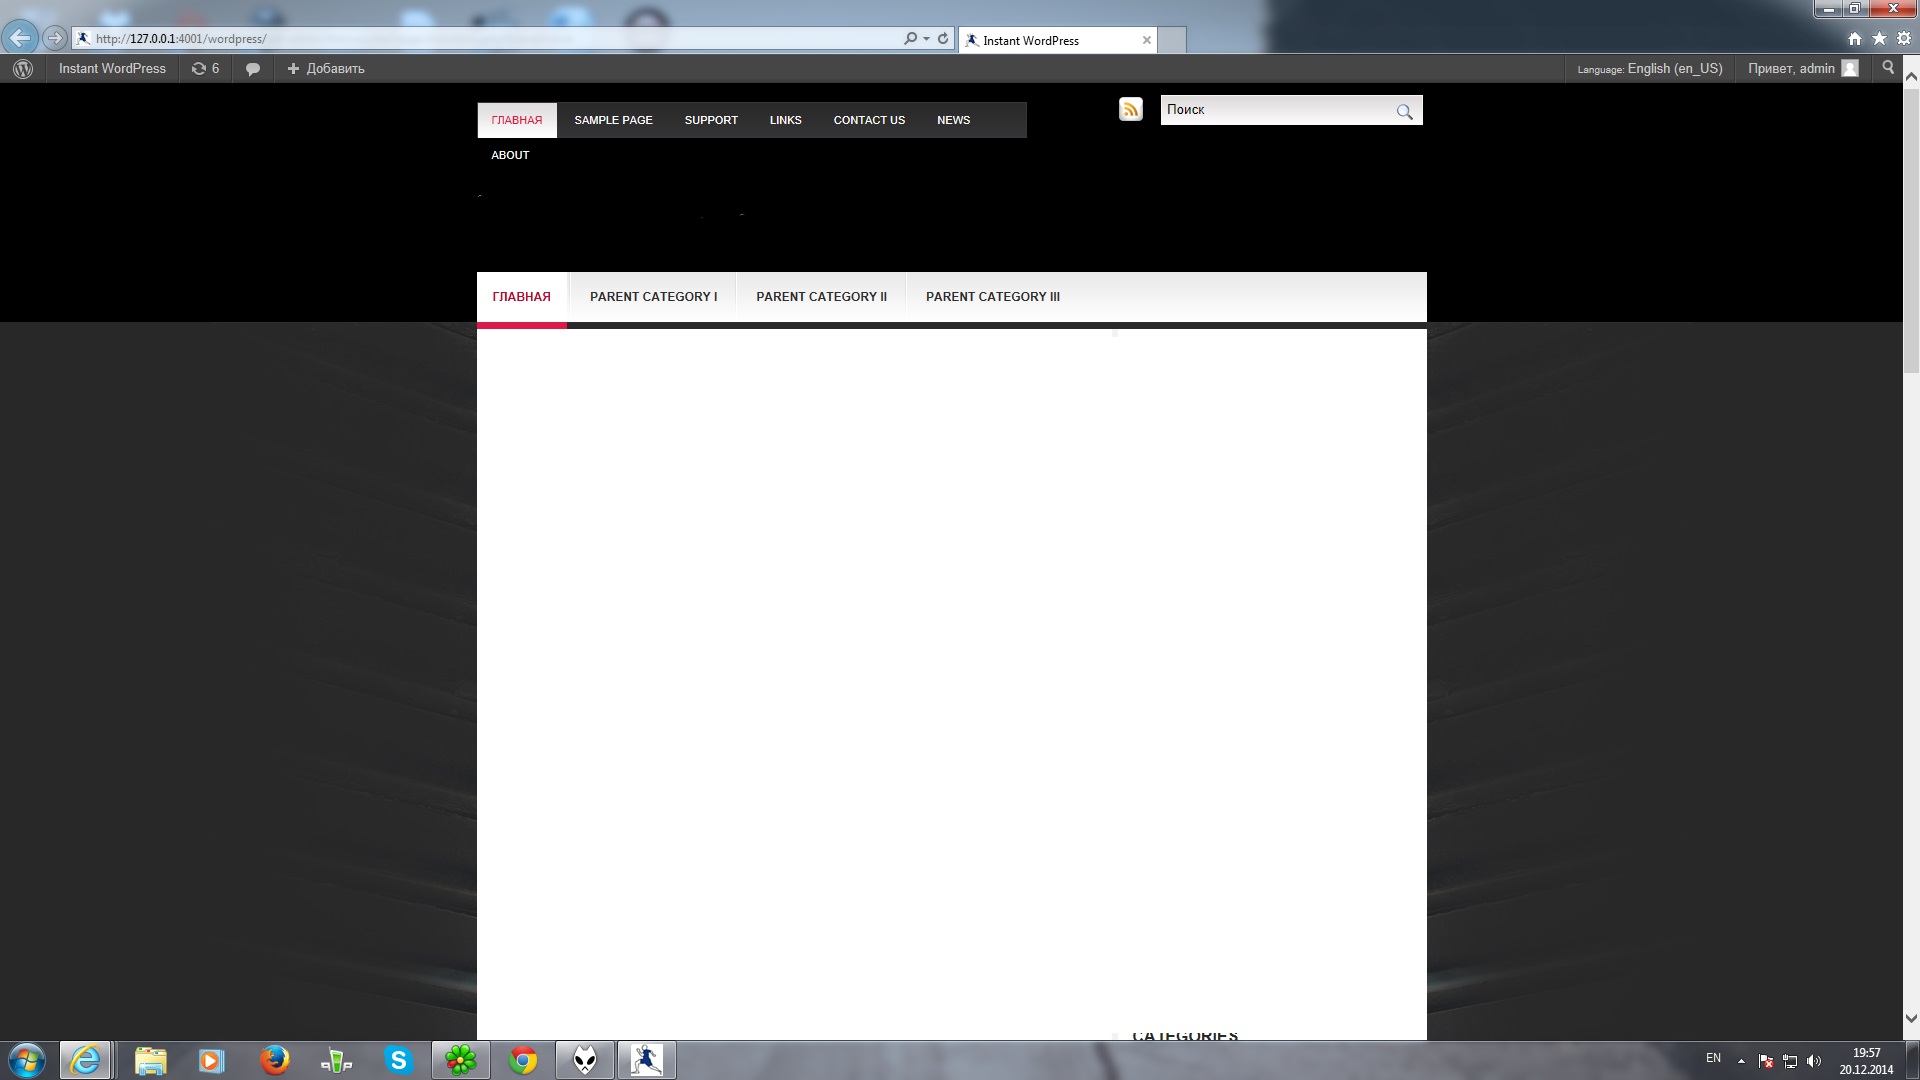
Task: Open the Parent Category II tab
Action: pos(821,297)
